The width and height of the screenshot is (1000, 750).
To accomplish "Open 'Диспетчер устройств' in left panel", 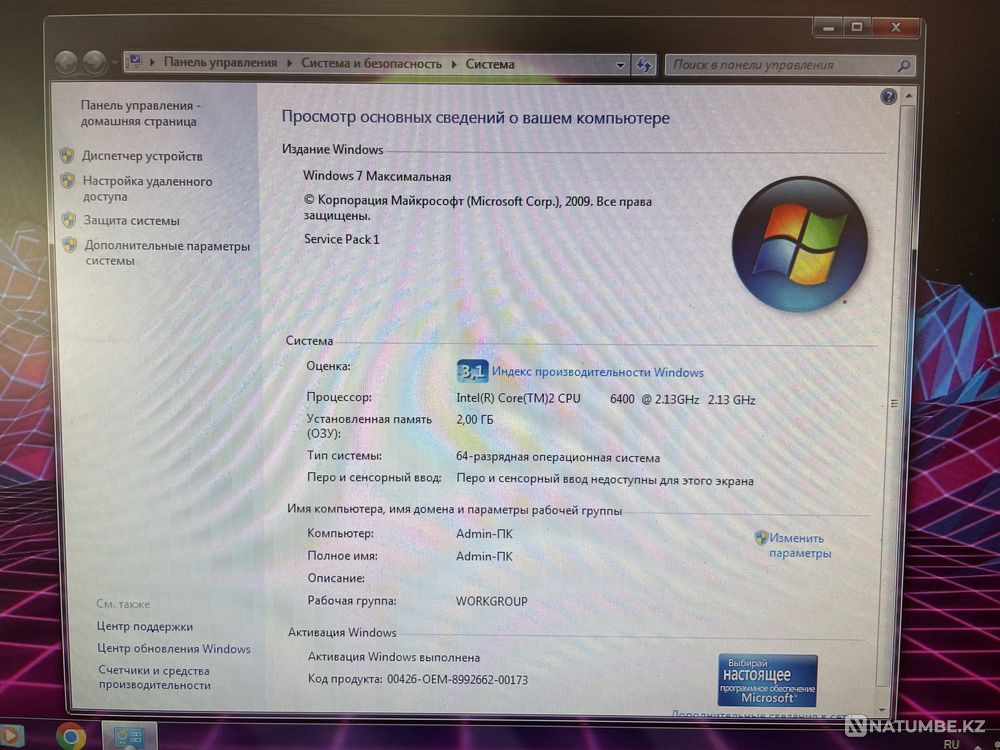I will pyautogui.click(x=142, y=156).
